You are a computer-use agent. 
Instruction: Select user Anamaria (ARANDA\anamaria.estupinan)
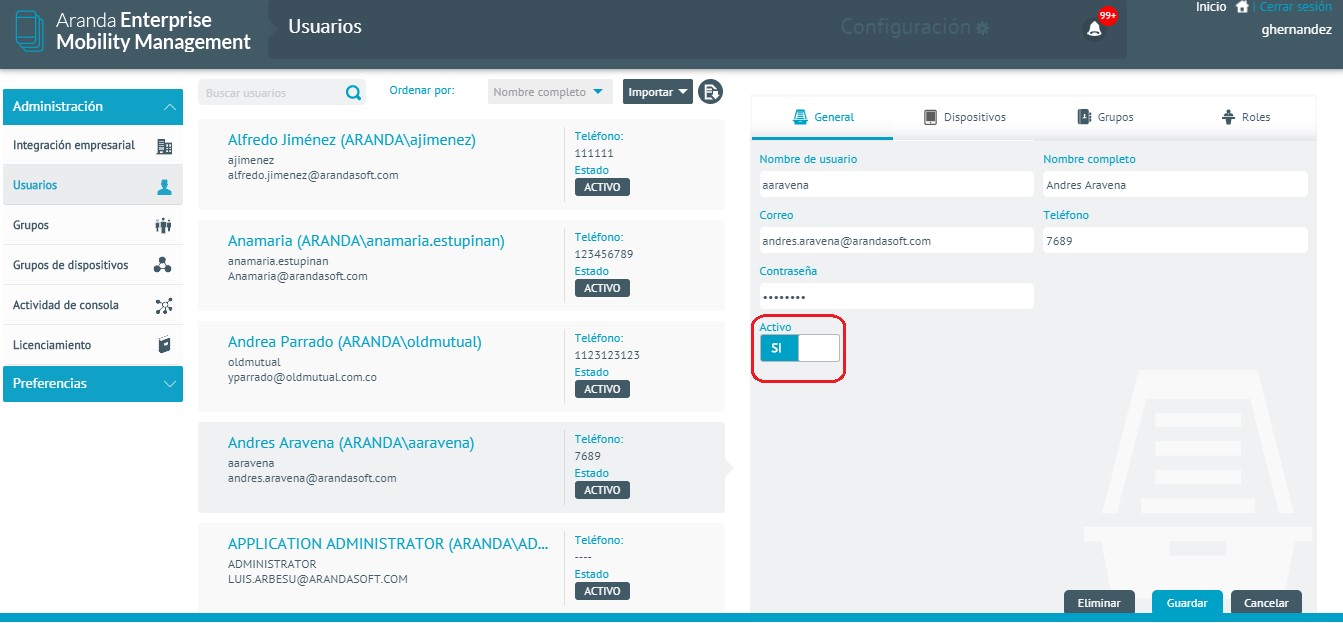461,265
